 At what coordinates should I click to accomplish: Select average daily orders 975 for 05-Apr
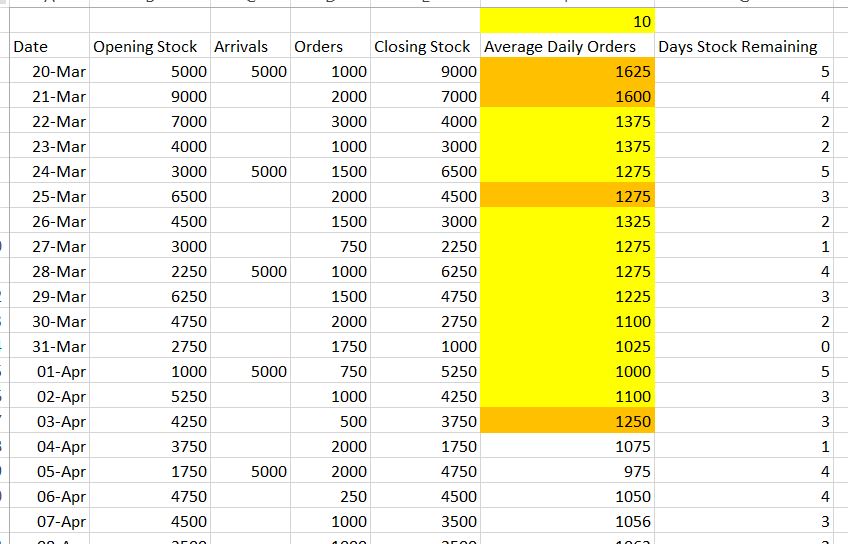[567, 472]
